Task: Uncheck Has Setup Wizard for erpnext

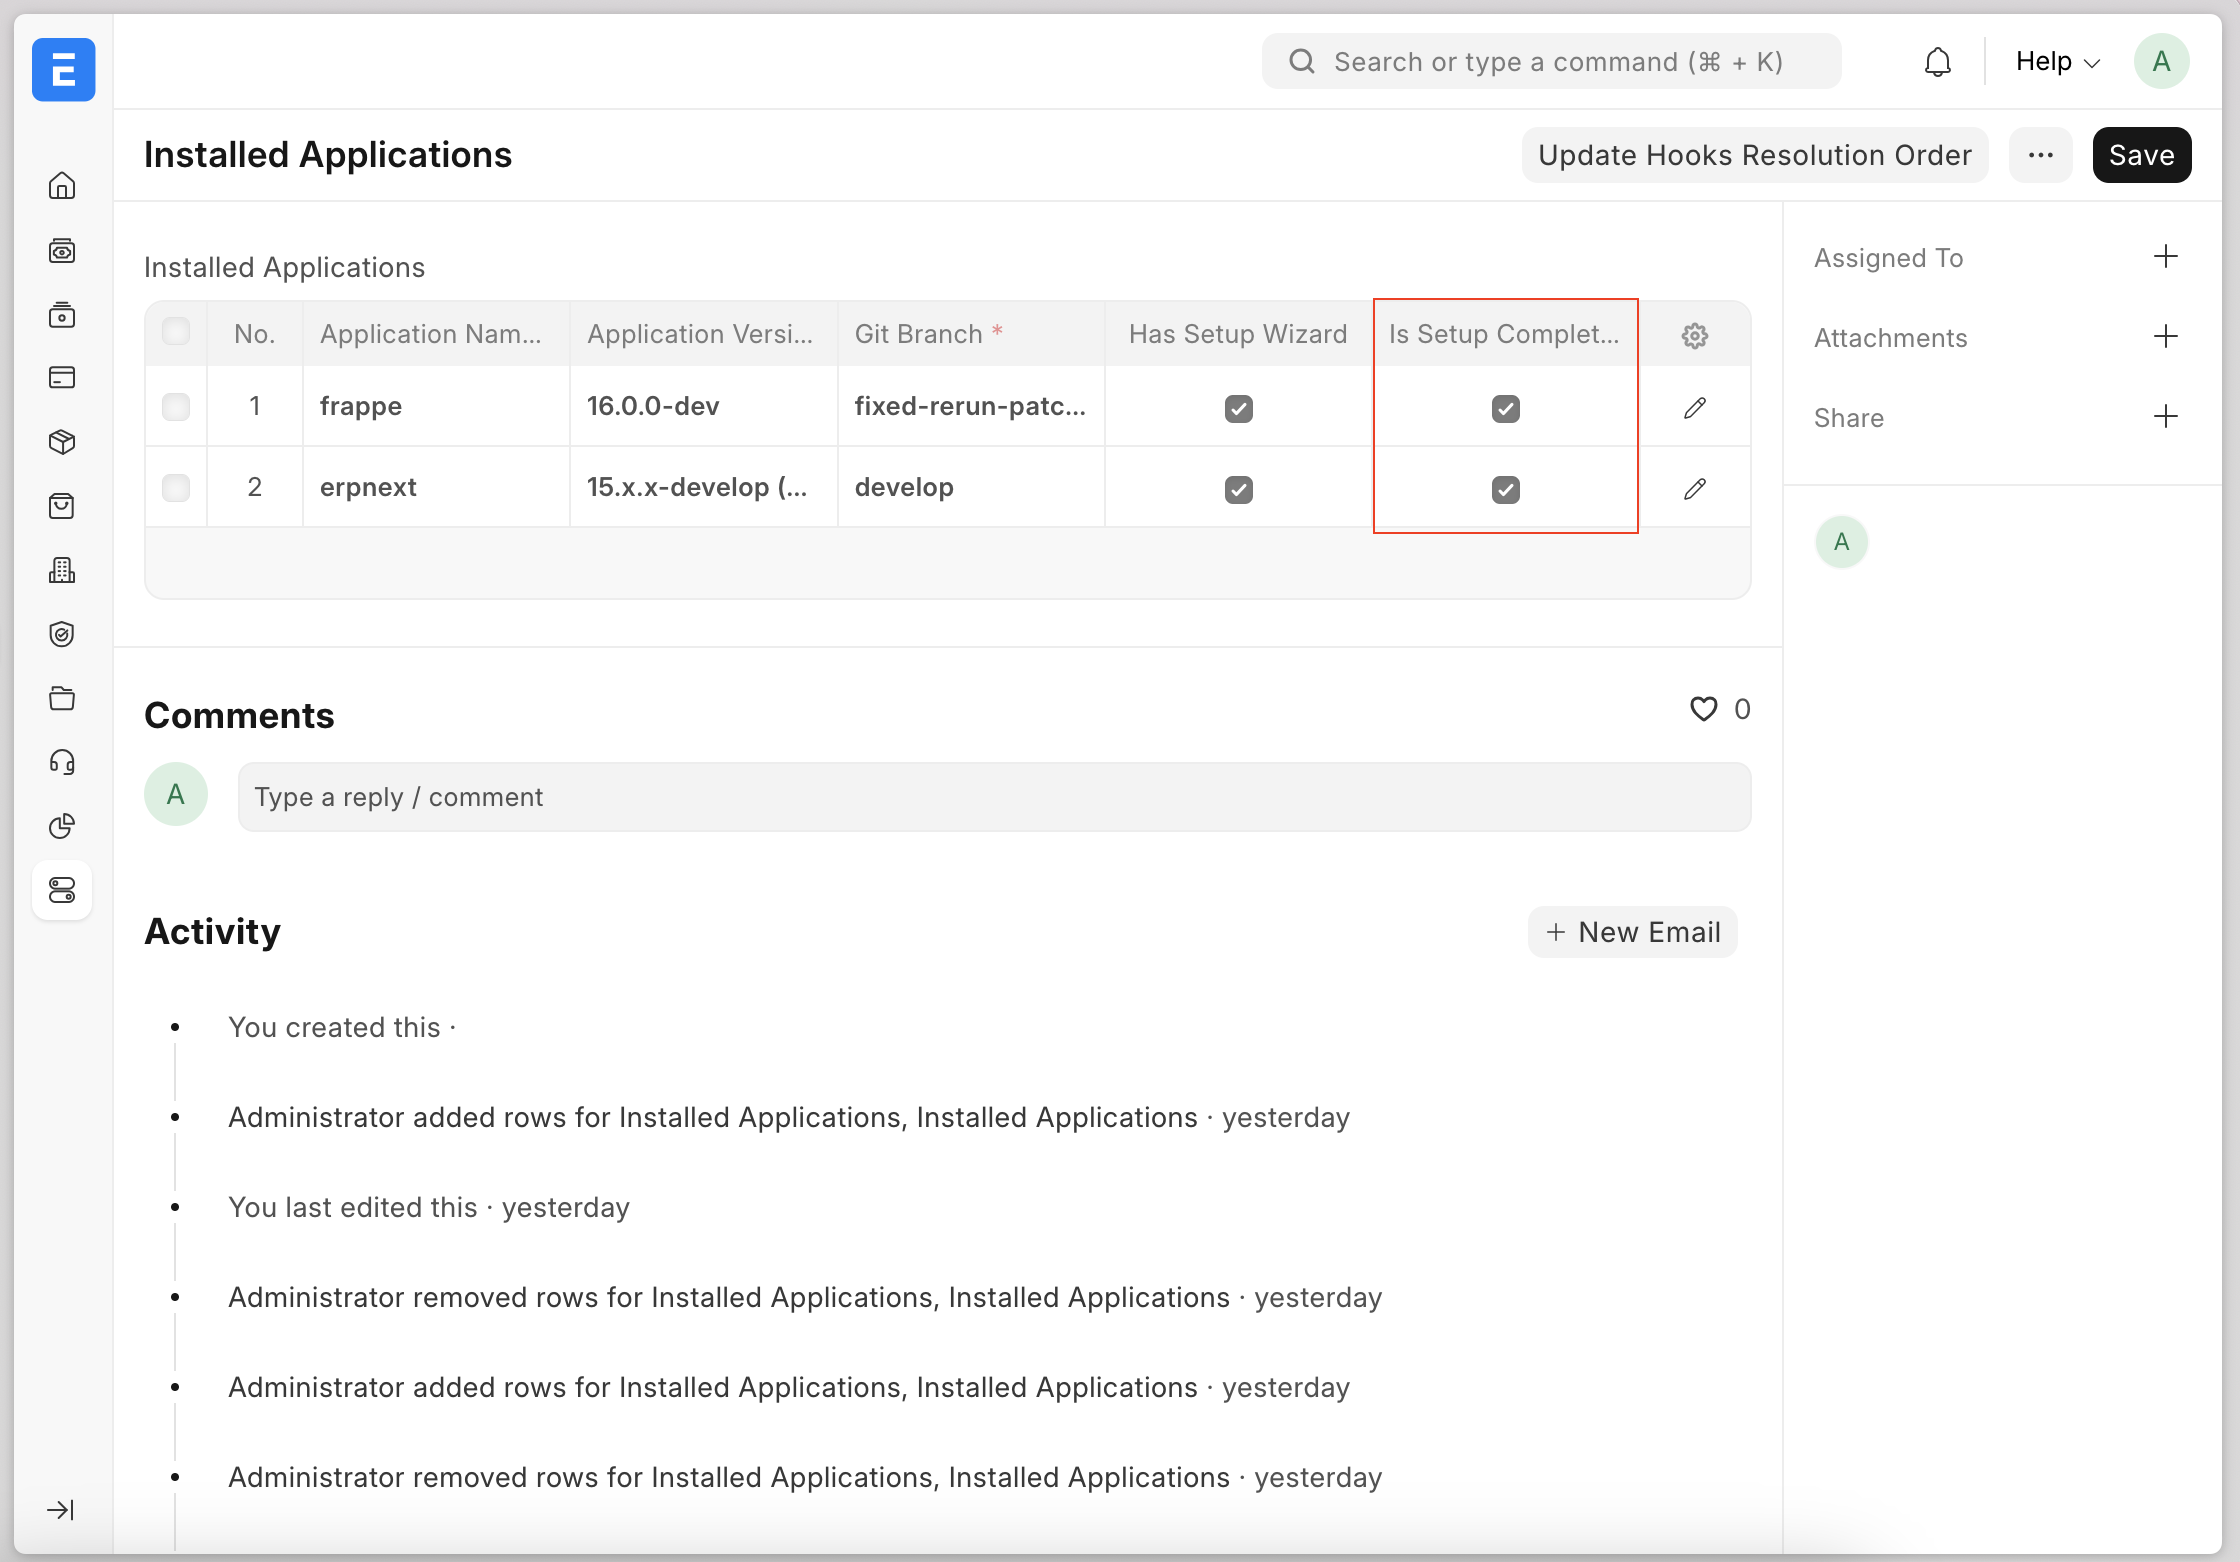Action: (1238, 489)
